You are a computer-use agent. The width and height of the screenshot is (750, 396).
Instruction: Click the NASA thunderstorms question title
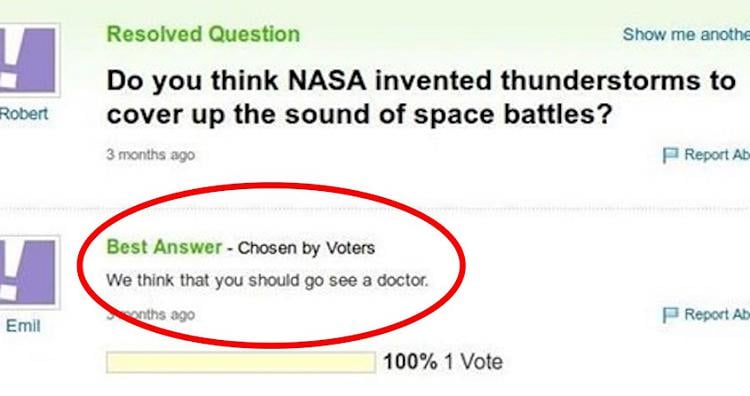tap(421, 98)
